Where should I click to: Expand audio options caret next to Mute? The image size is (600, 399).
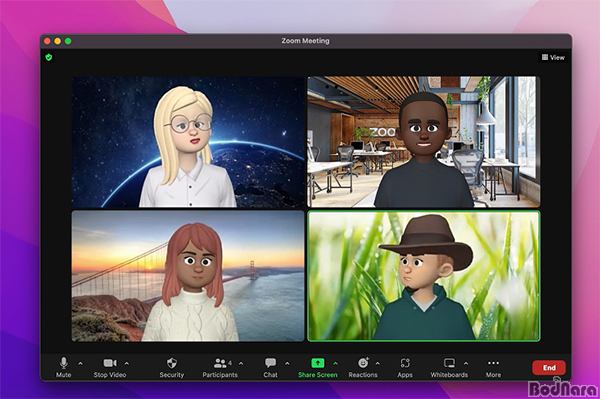coord(80,363)
